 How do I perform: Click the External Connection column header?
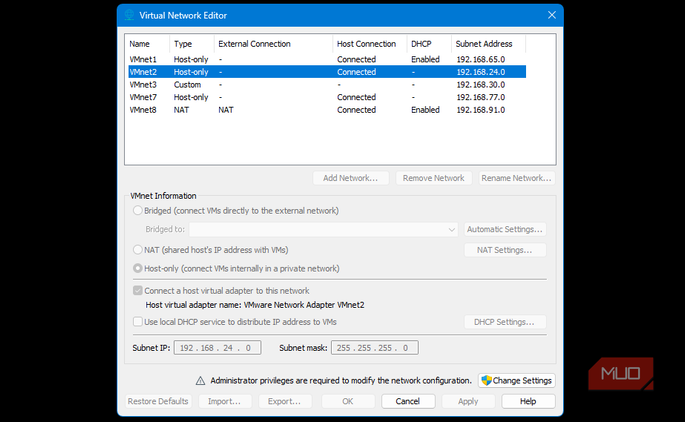[273, 44]
